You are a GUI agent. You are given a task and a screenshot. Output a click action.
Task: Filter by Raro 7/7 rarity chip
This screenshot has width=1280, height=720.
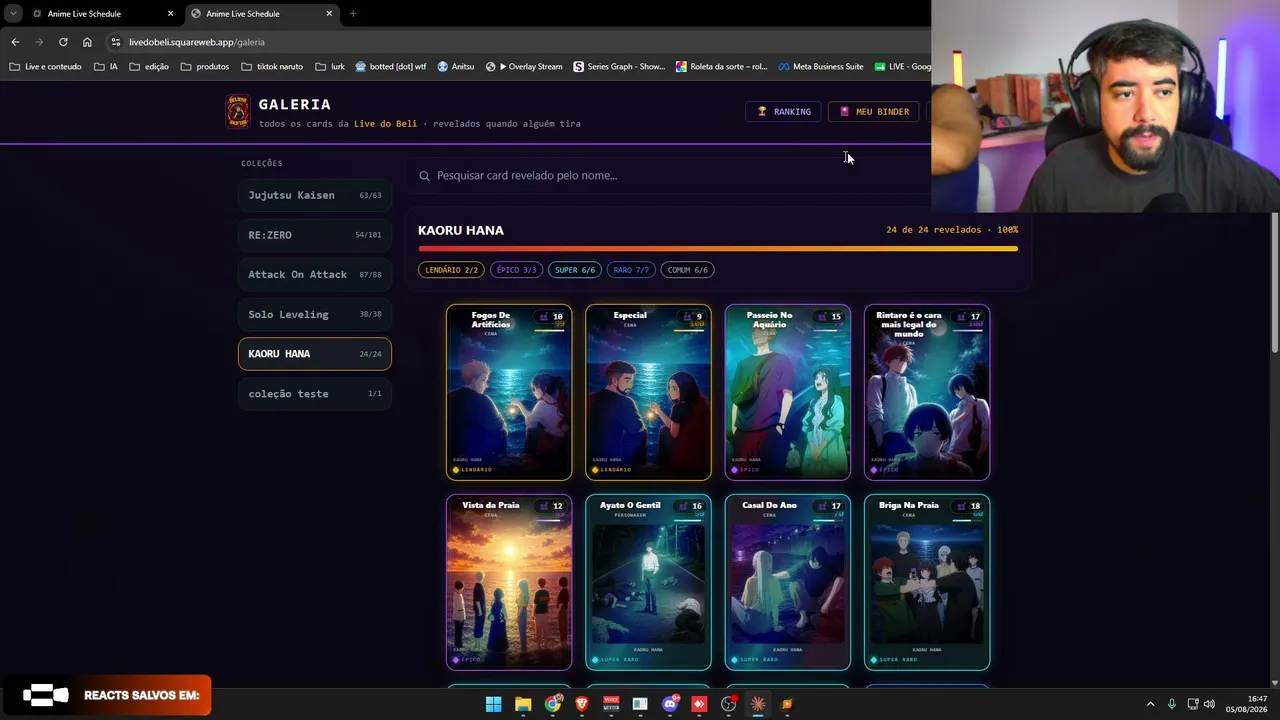click(631, 270)
